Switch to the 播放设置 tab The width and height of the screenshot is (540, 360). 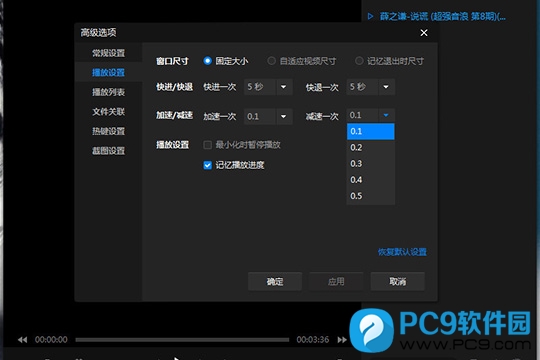coord(108,72)
